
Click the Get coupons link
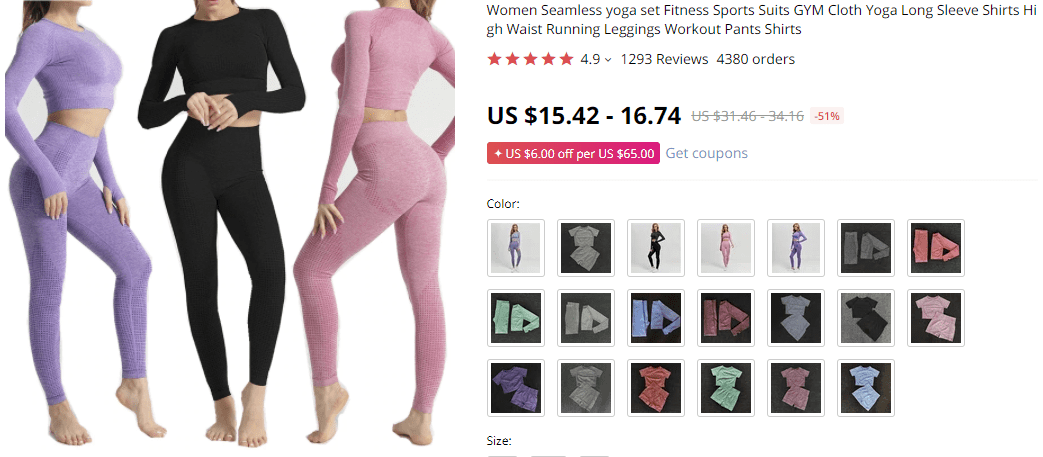(706, 153)
